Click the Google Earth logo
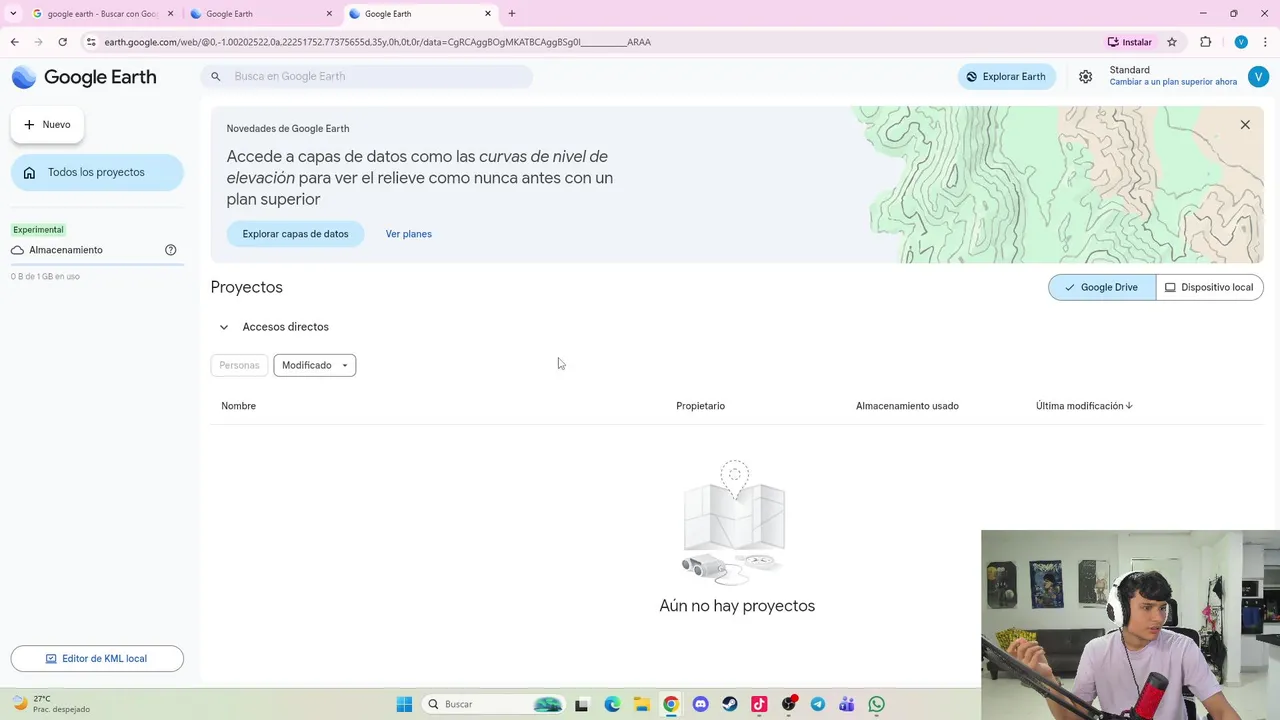The width and height of the screenshot is (1280, 720). (x=84, y=77)
